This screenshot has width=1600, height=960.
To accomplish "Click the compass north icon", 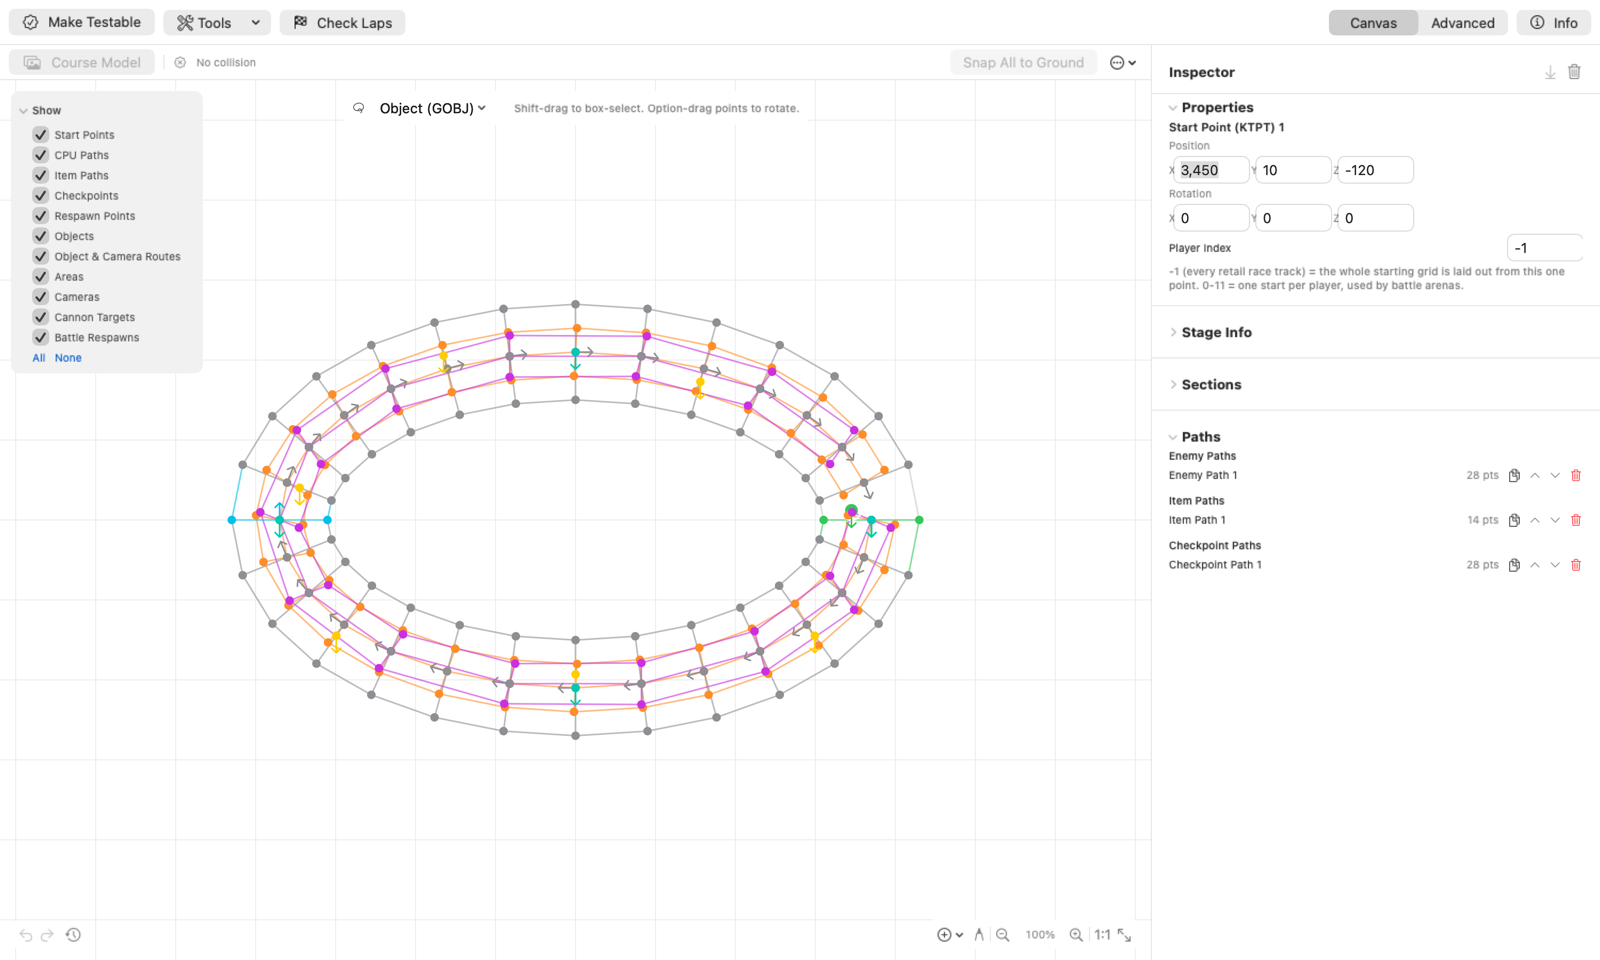I will pos(979,935).
